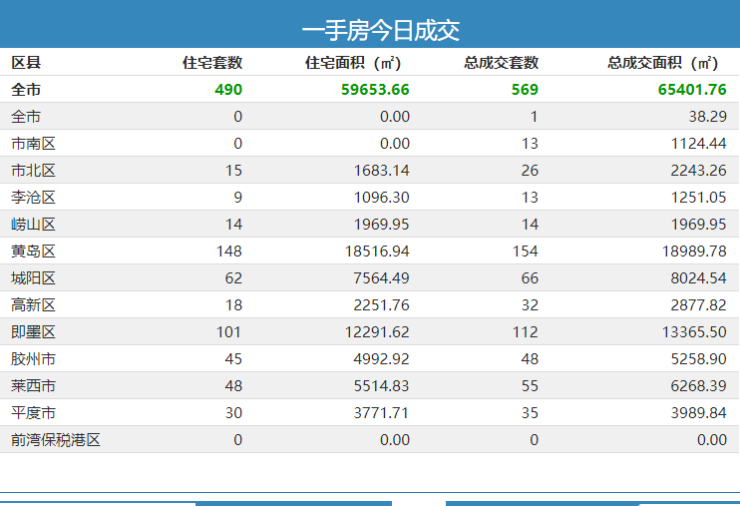Click the 平度市 row label

click(33, 414)
